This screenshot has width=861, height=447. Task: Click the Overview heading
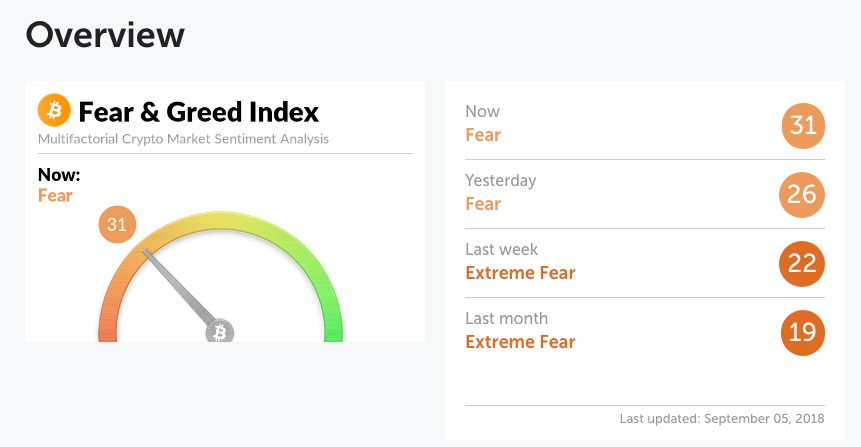tap(105, 35)
